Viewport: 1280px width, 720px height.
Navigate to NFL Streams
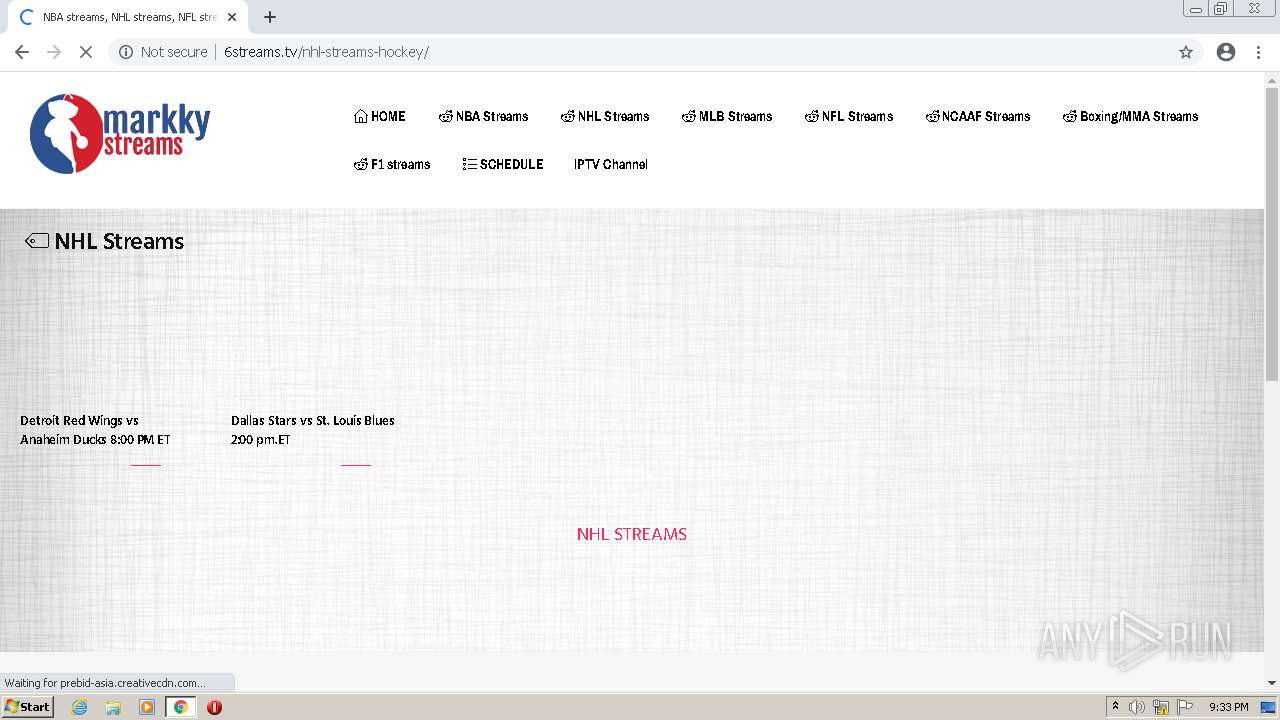(849, 116)
